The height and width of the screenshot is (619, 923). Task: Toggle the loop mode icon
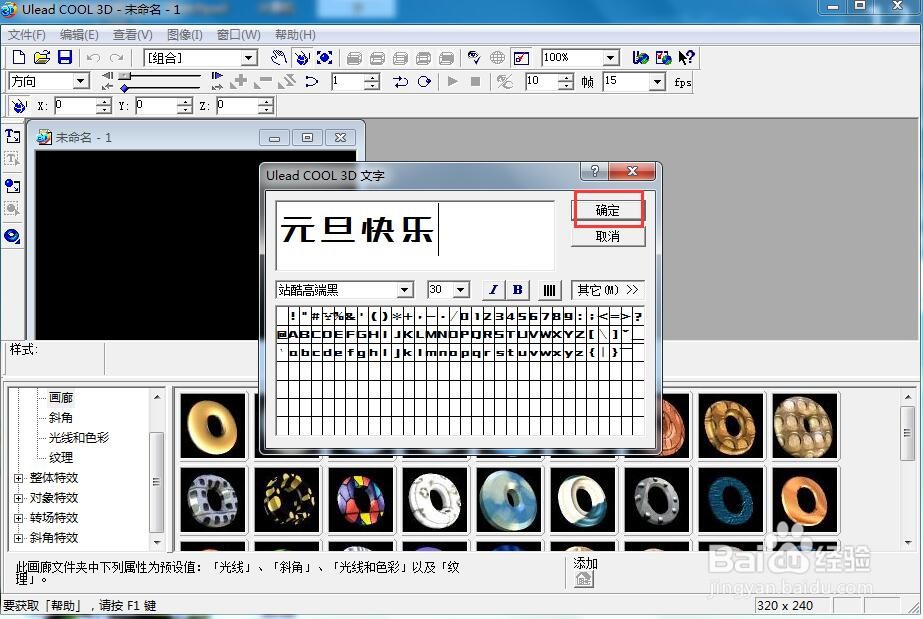(x=424, y=81)
